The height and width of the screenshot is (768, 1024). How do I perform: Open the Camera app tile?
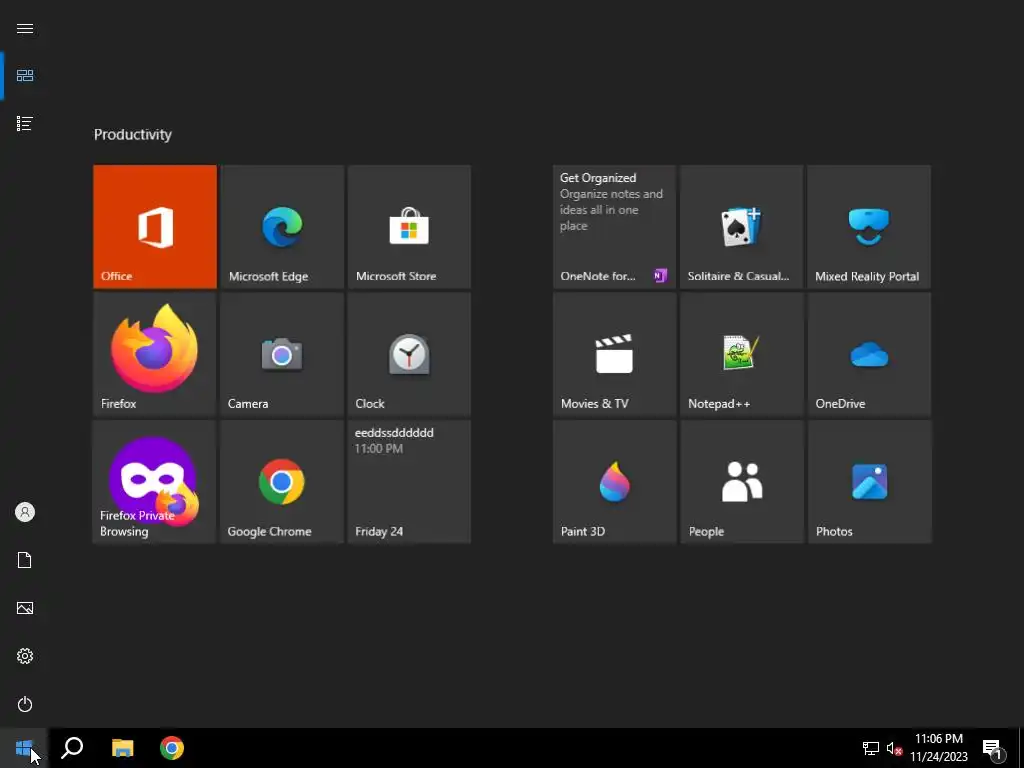point(282,354)
